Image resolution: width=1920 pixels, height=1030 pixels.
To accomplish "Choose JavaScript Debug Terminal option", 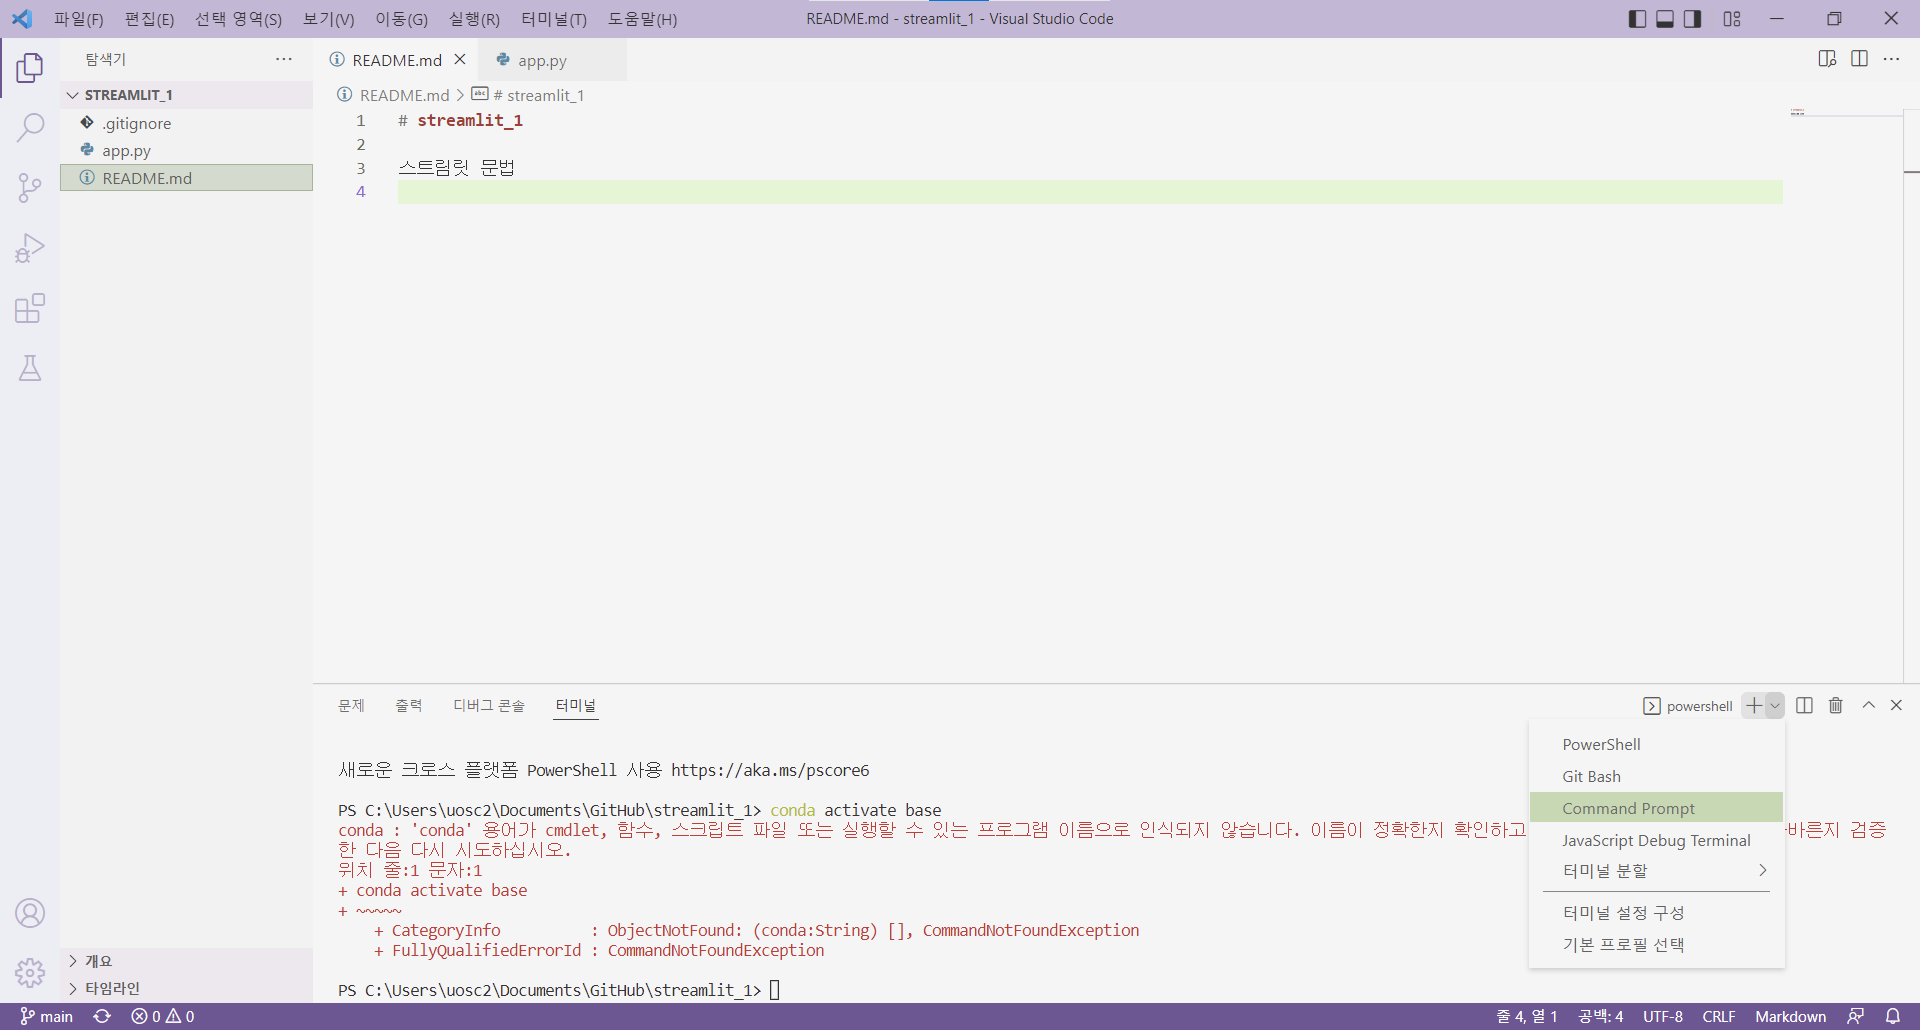I will [x=1657, y=841].
